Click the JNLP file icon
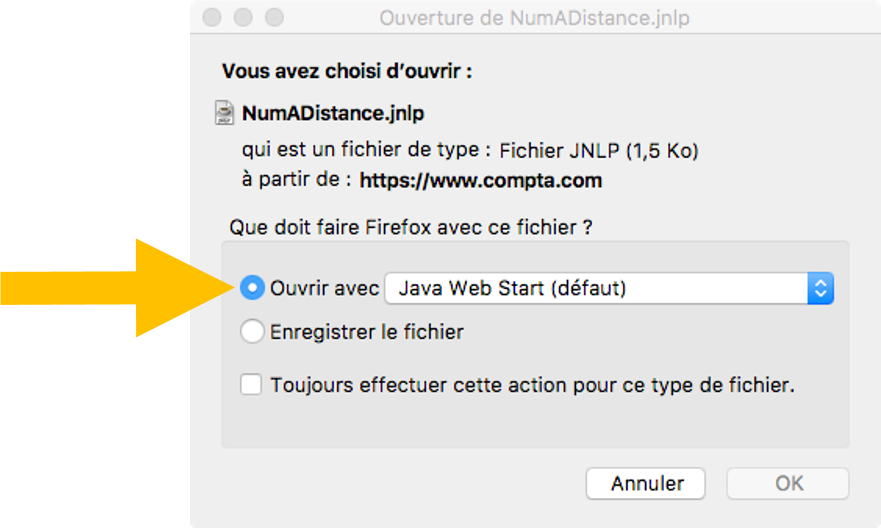The height and width of the screenshot is (528, 881). point(226,113)
